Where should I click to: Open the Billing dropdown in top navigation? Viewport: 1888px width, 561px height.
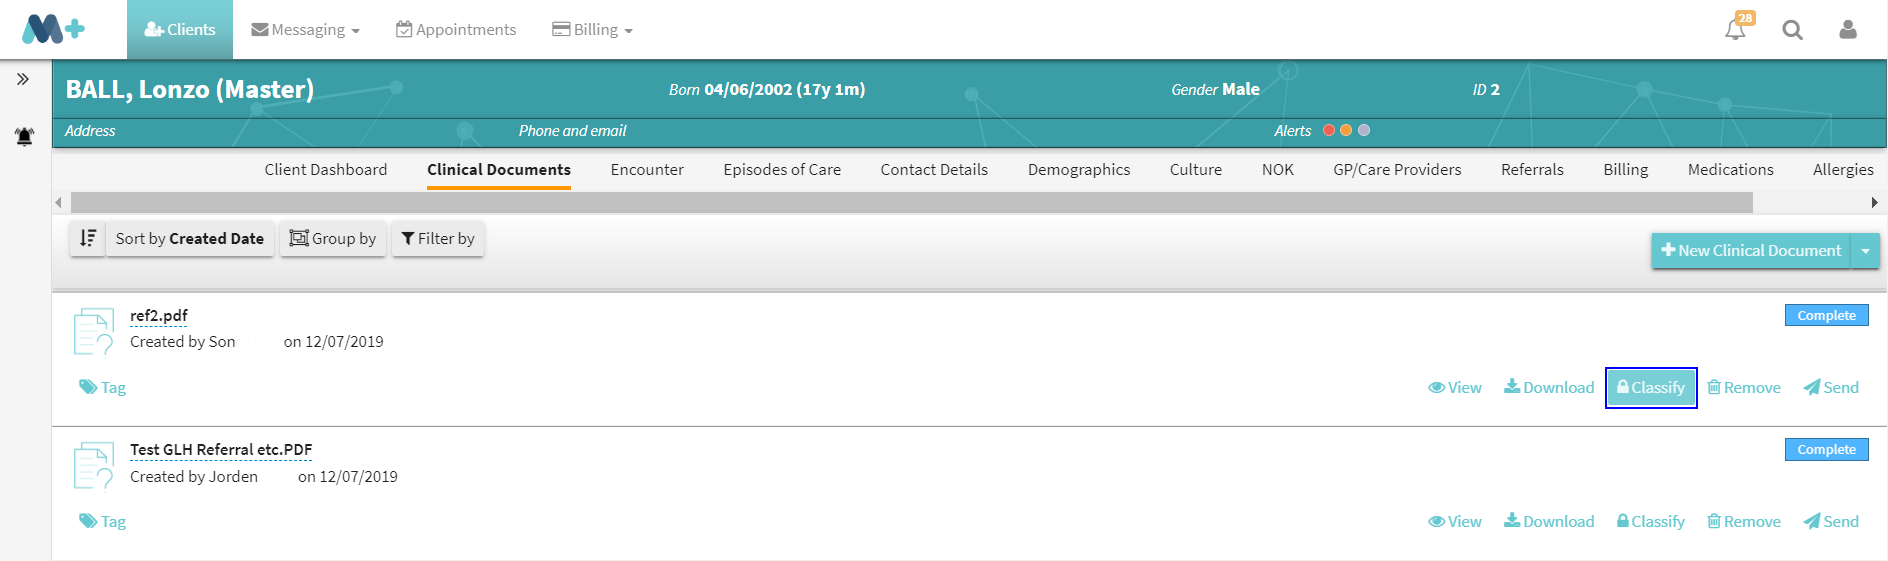pyautogui.click(x=593, y=30)
